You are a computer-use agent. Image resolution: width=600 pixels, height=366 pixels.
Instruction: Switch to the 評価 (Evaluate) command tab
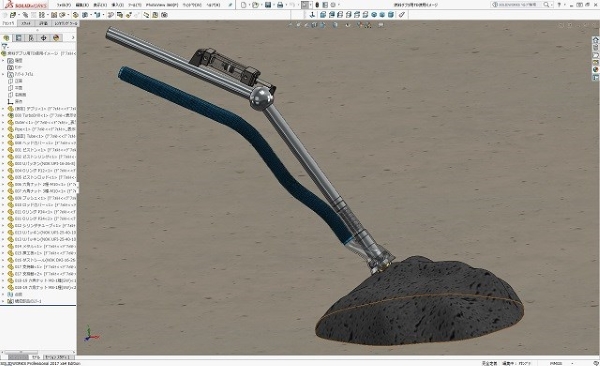[x=43, y=23]
